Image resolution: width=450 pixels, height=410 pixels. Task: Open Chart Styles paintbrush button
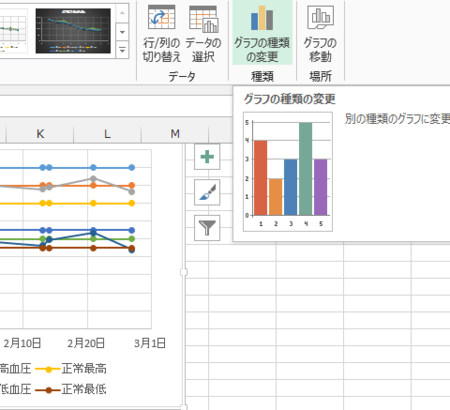(207, 192)
